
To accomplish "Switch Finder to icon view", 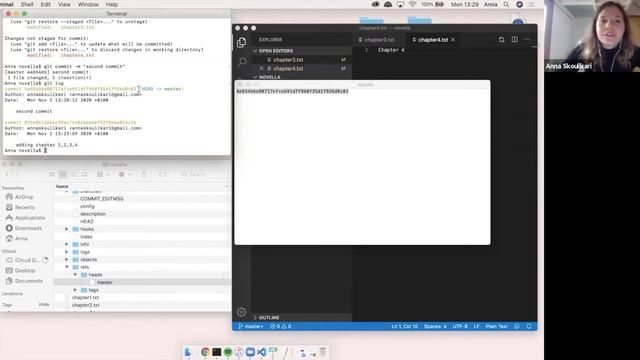I will point(52,174).
